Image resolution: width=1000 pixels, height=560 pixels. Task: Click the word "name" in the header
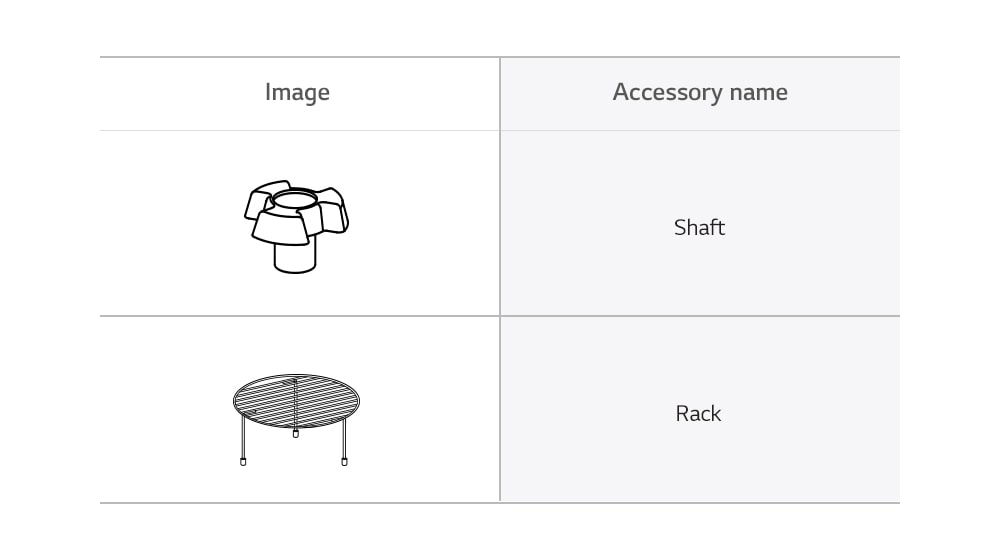click(758, 93)
